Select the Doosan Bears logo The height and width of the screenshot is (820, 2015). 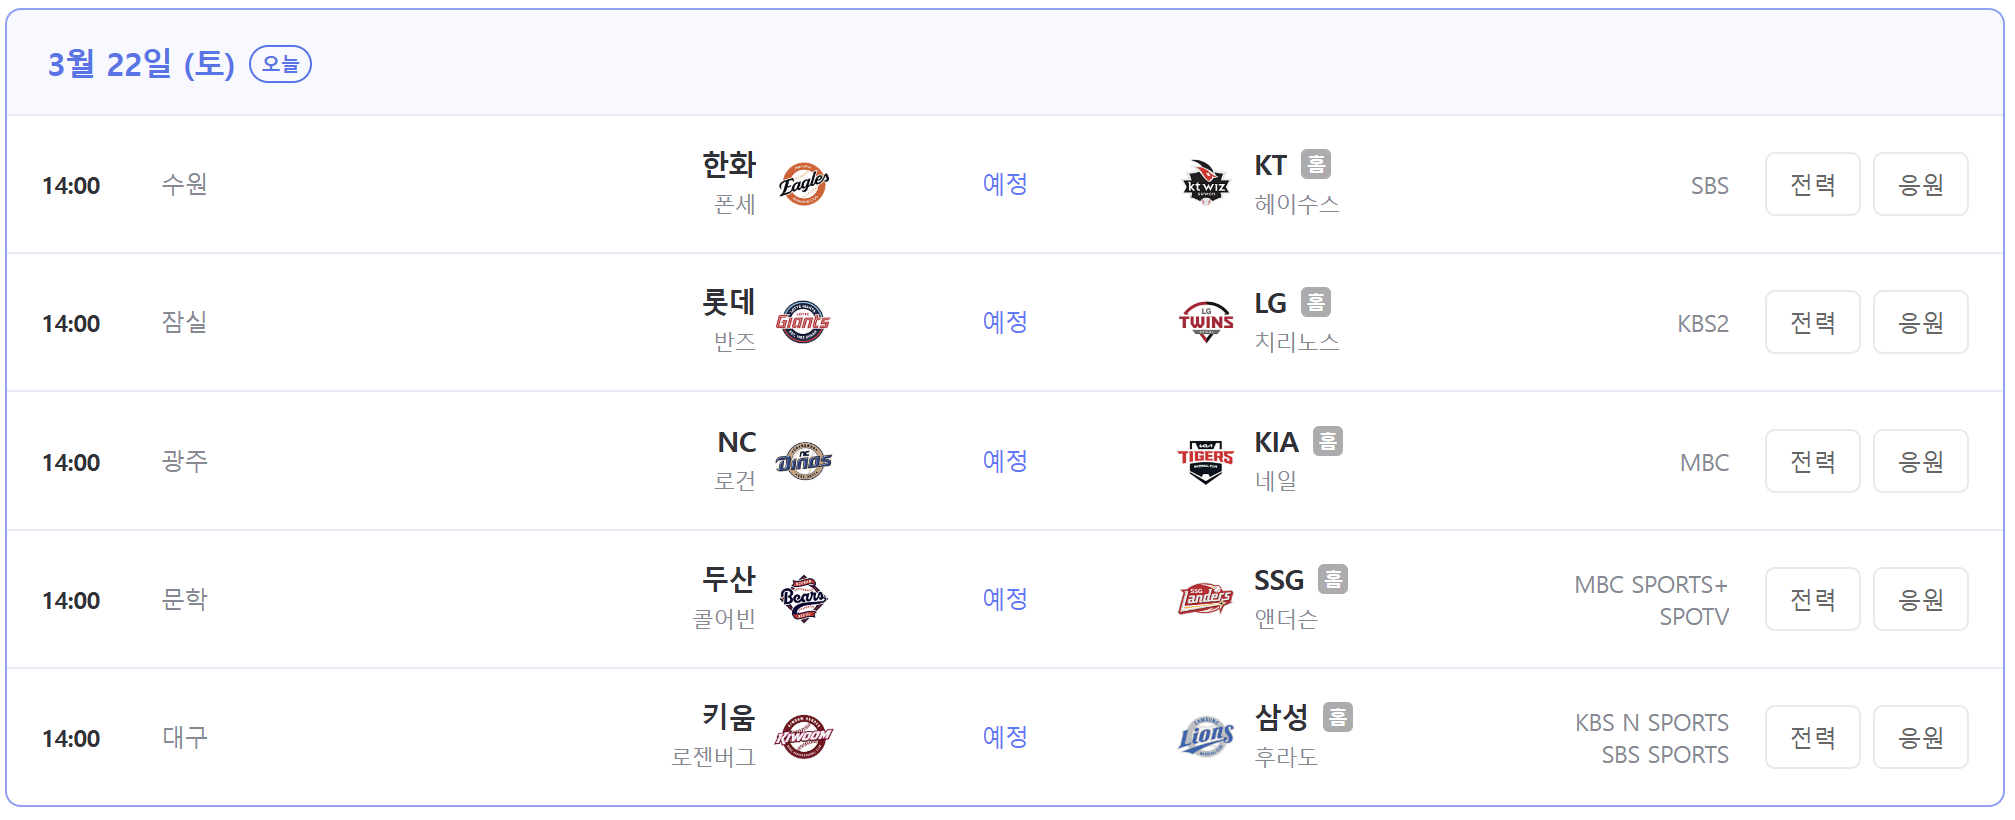click(x=808, y=599)
